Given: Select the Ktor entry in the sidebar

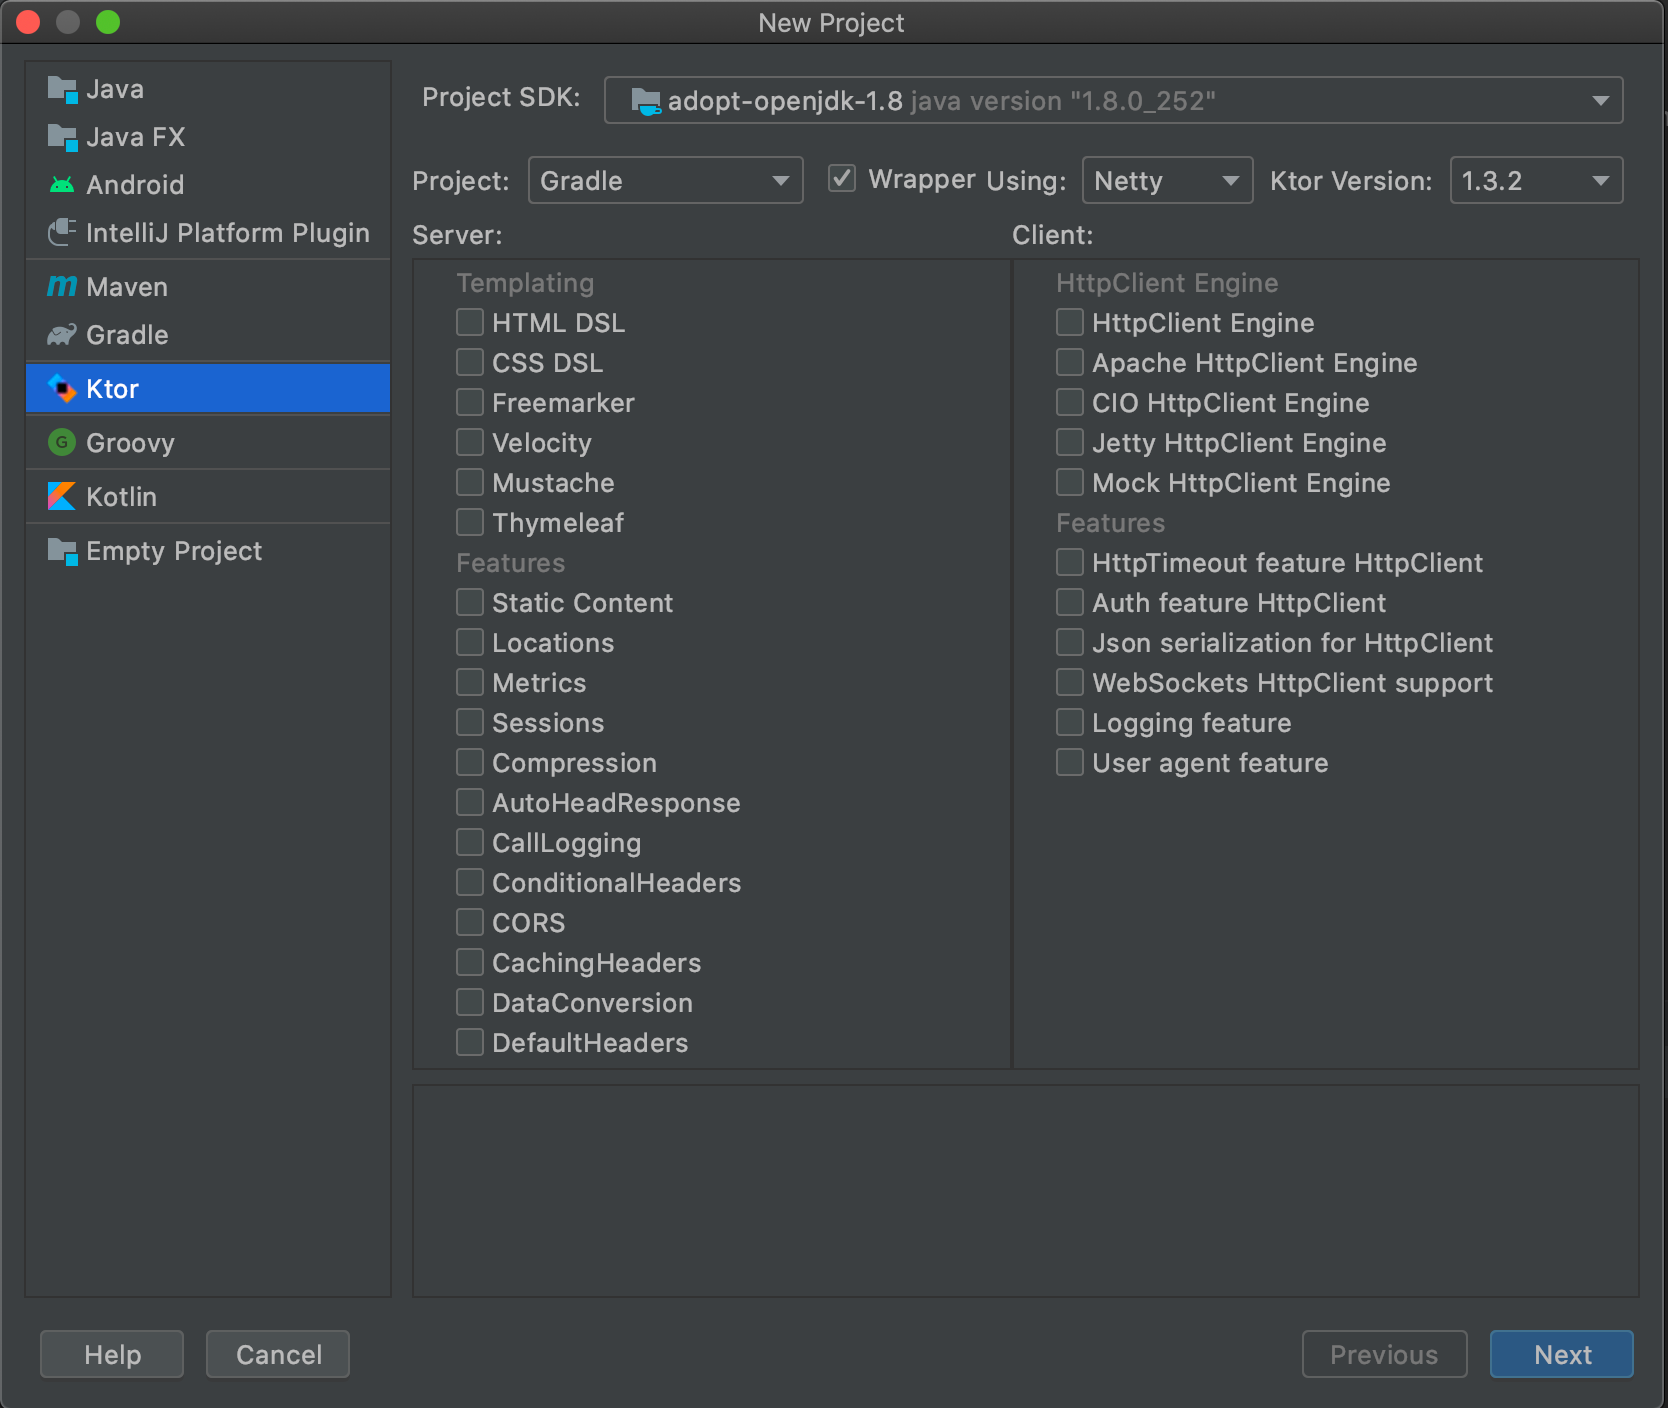Looking at the screenshot, I should coord(208,389).
